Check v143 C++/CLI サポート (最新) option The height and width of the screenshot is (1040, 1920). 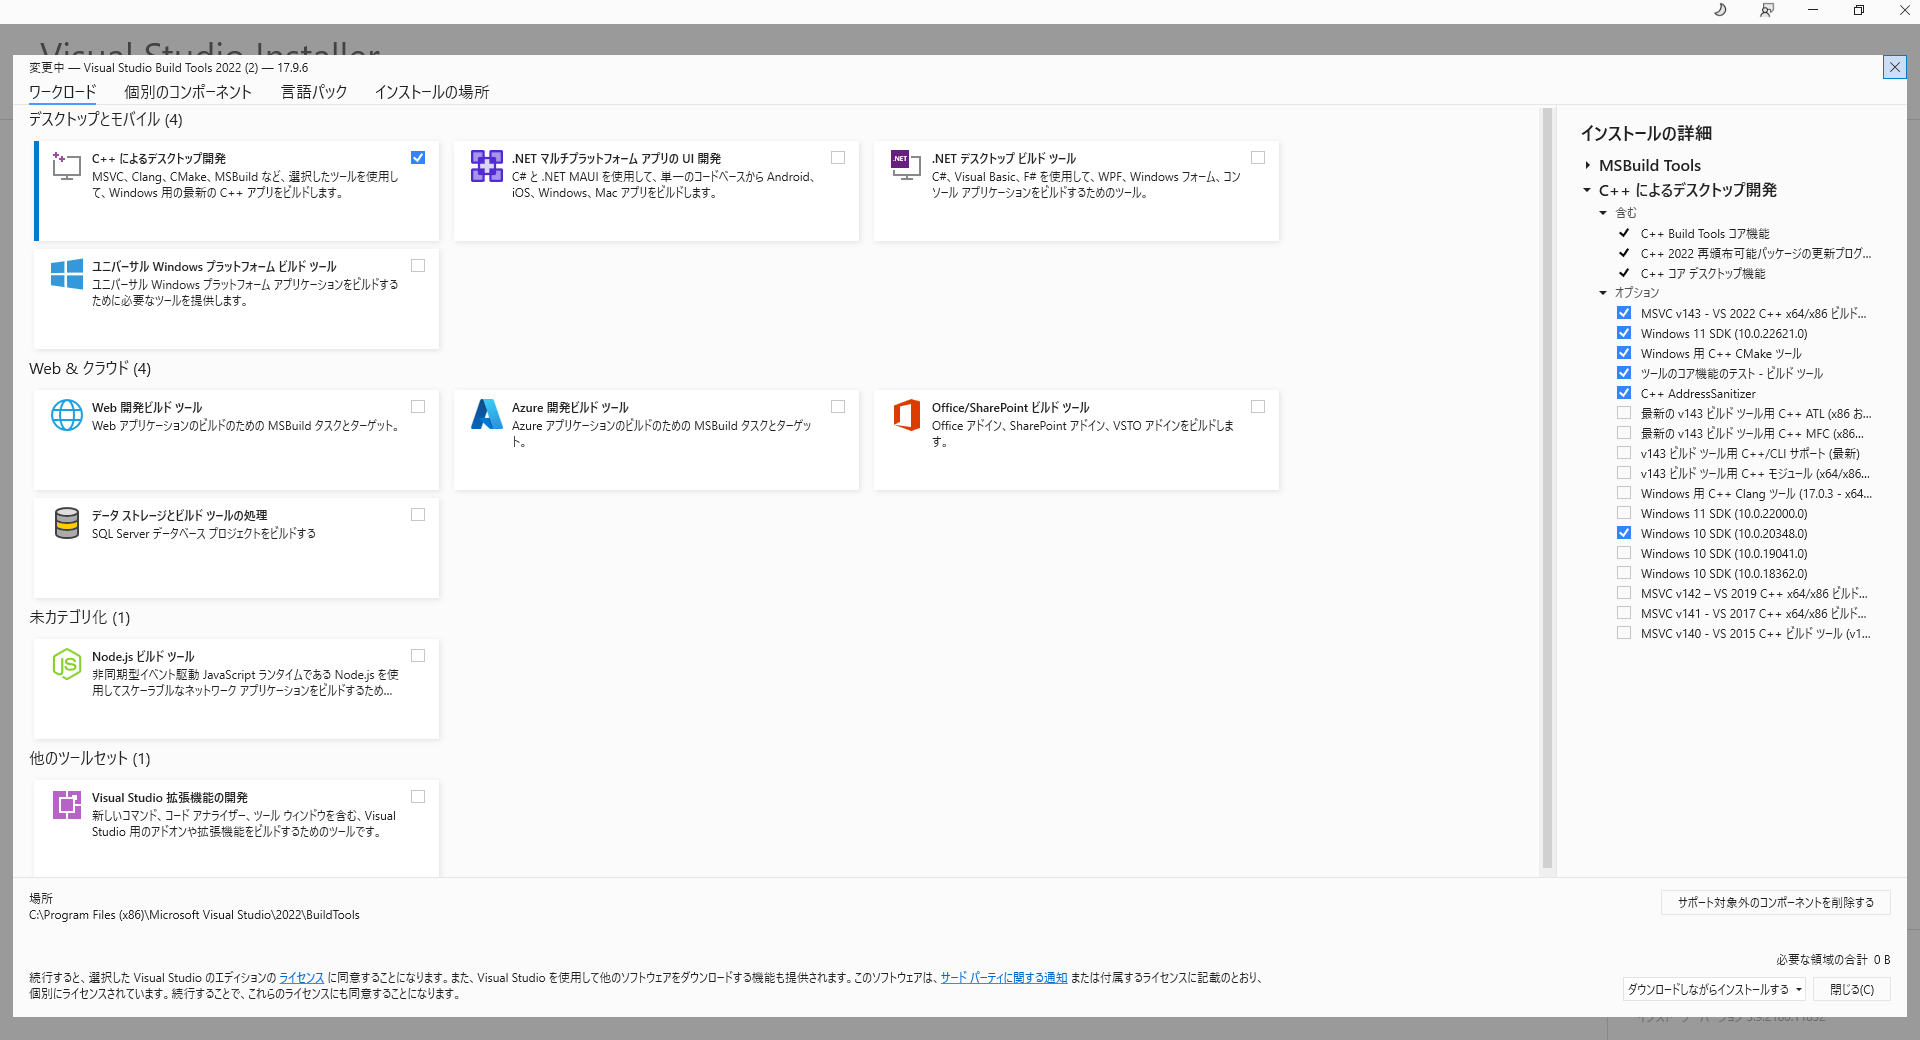pyautogui.click(x=1624, y=453)
